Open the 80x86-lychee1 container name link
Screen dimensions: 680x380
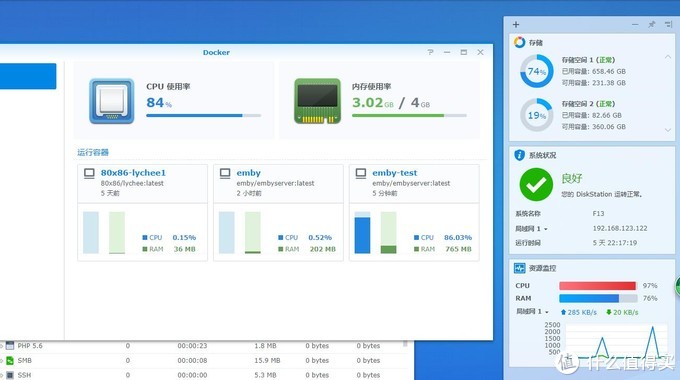pyautogui.click(x=133, y=173)
